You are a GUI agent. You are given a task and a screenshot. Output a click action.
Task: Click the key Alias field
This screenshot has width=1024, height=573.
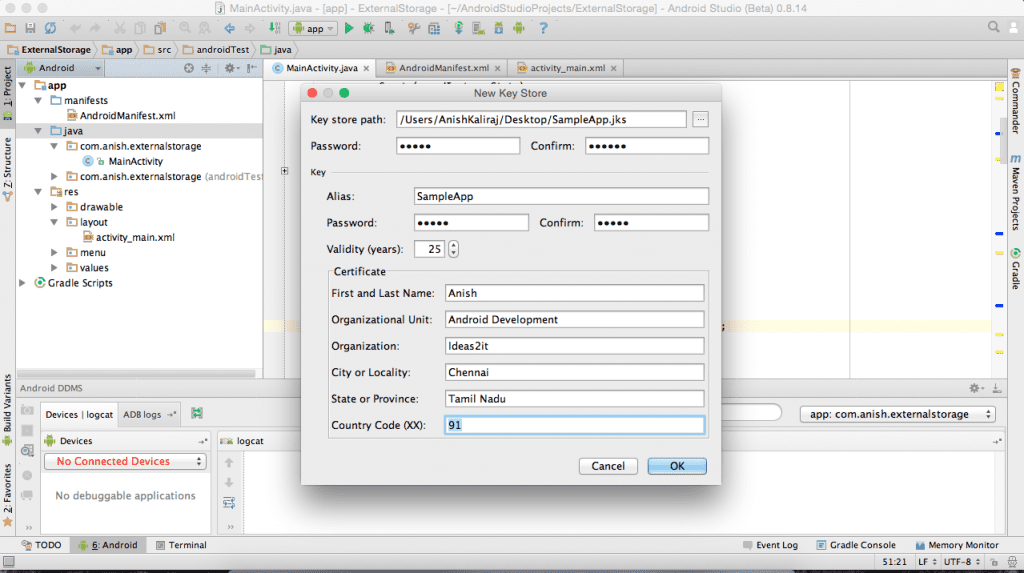(x=561, y=196)
